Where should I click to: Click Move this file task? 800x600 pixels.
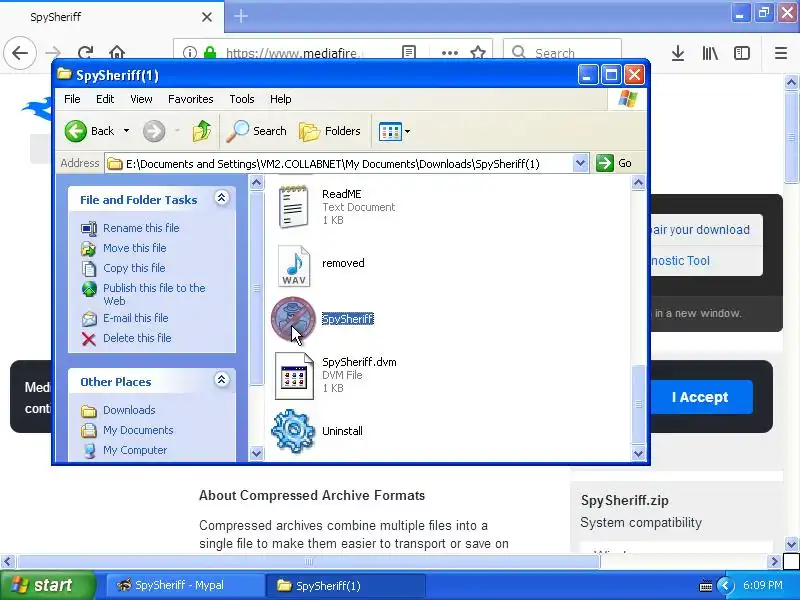135,248
